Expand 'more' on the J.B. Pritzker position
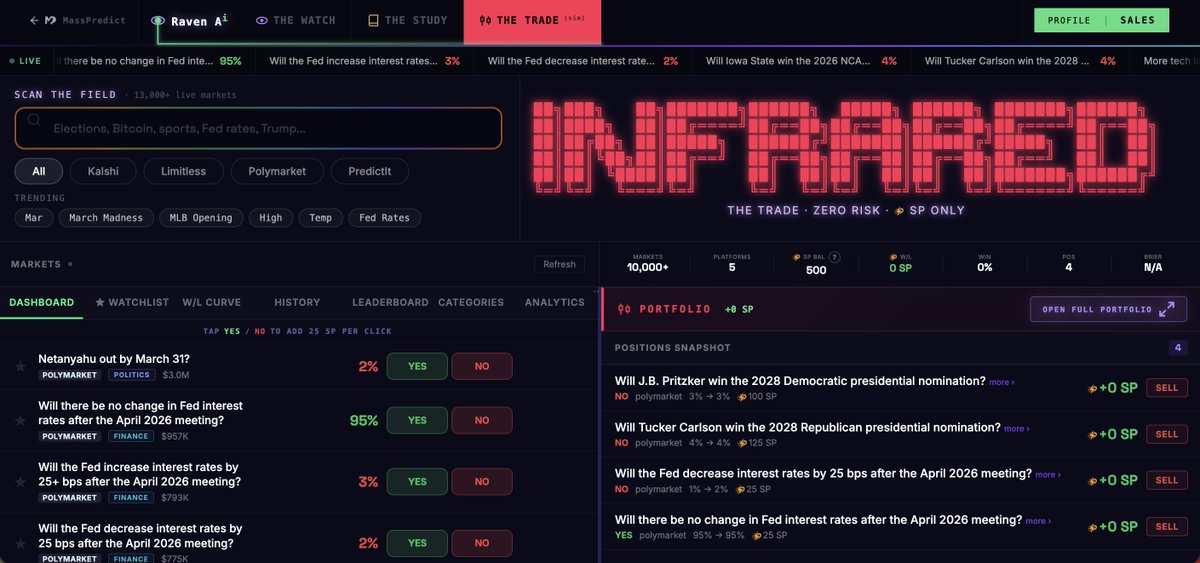Image resolution: width=1200 pixels, height=563 pixels. click(x=1001, y=382)
